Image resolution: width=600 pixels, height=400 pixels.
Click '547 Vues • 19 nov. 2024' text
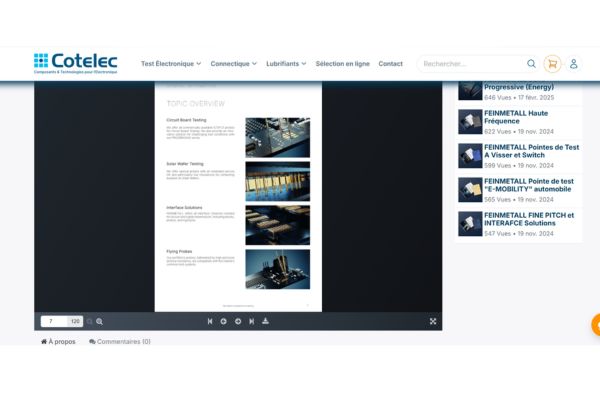tap(518, 233)
